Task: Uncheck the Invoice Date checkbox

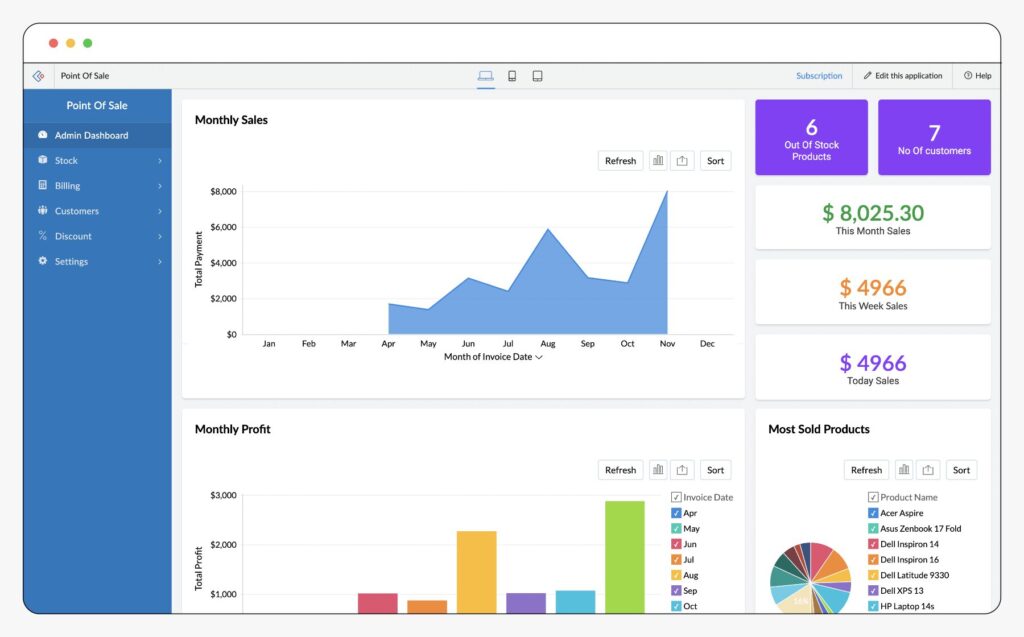Action: coord(677,496)
